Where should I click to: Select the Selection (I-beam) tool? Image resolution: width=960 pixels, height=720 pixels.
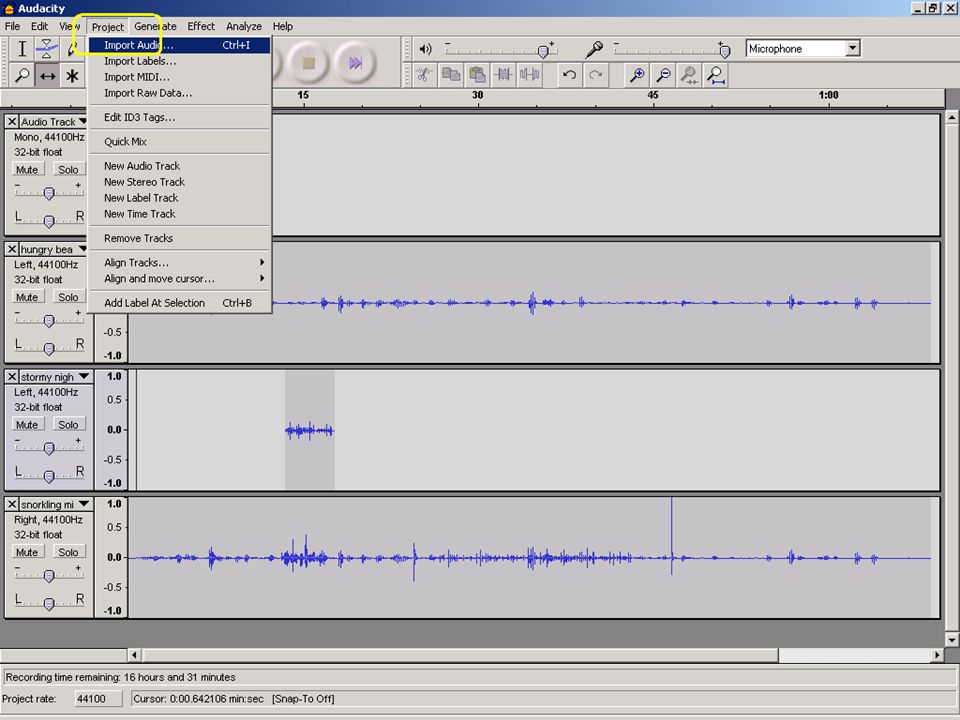pos(22,48)
